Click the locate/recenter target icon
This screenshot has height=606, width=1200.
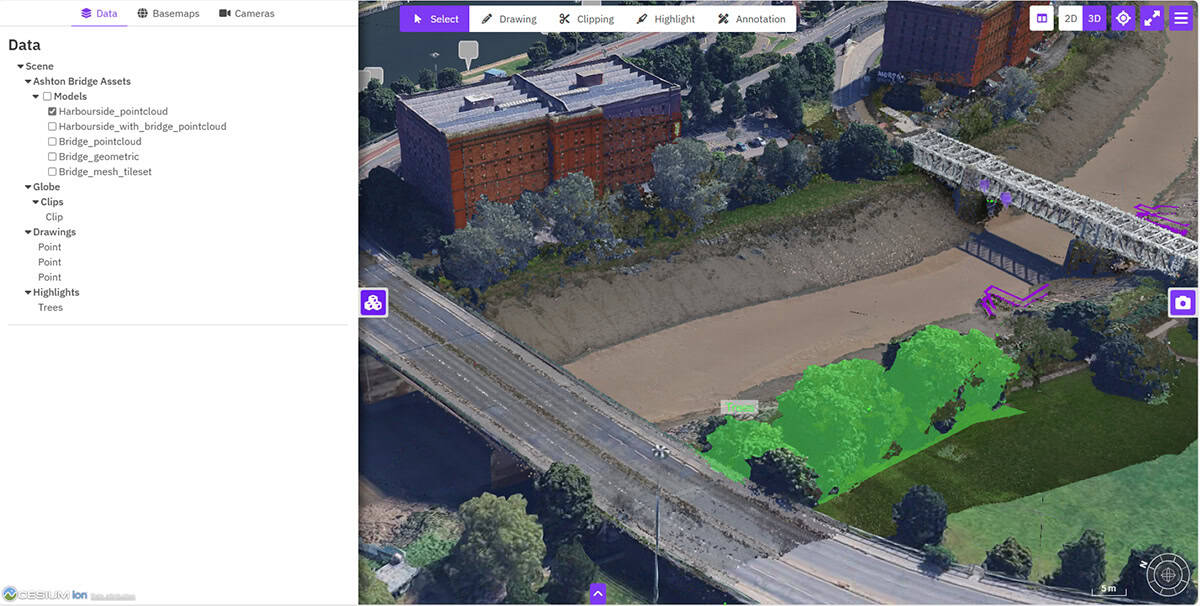[x=1123, y=18]
